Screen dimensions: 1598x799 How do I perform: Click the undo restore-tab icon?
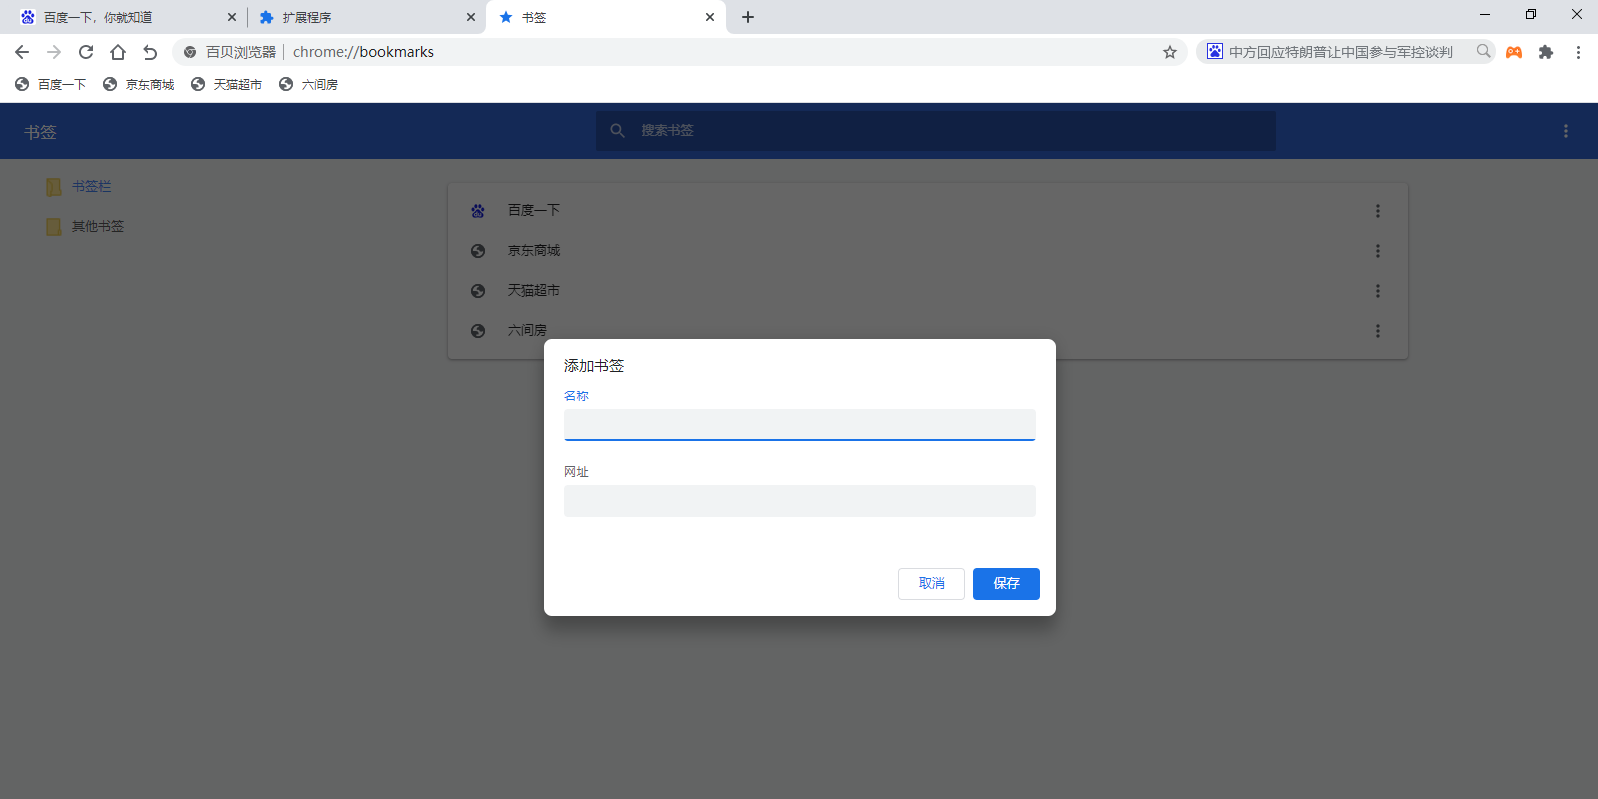pos(150,52)
